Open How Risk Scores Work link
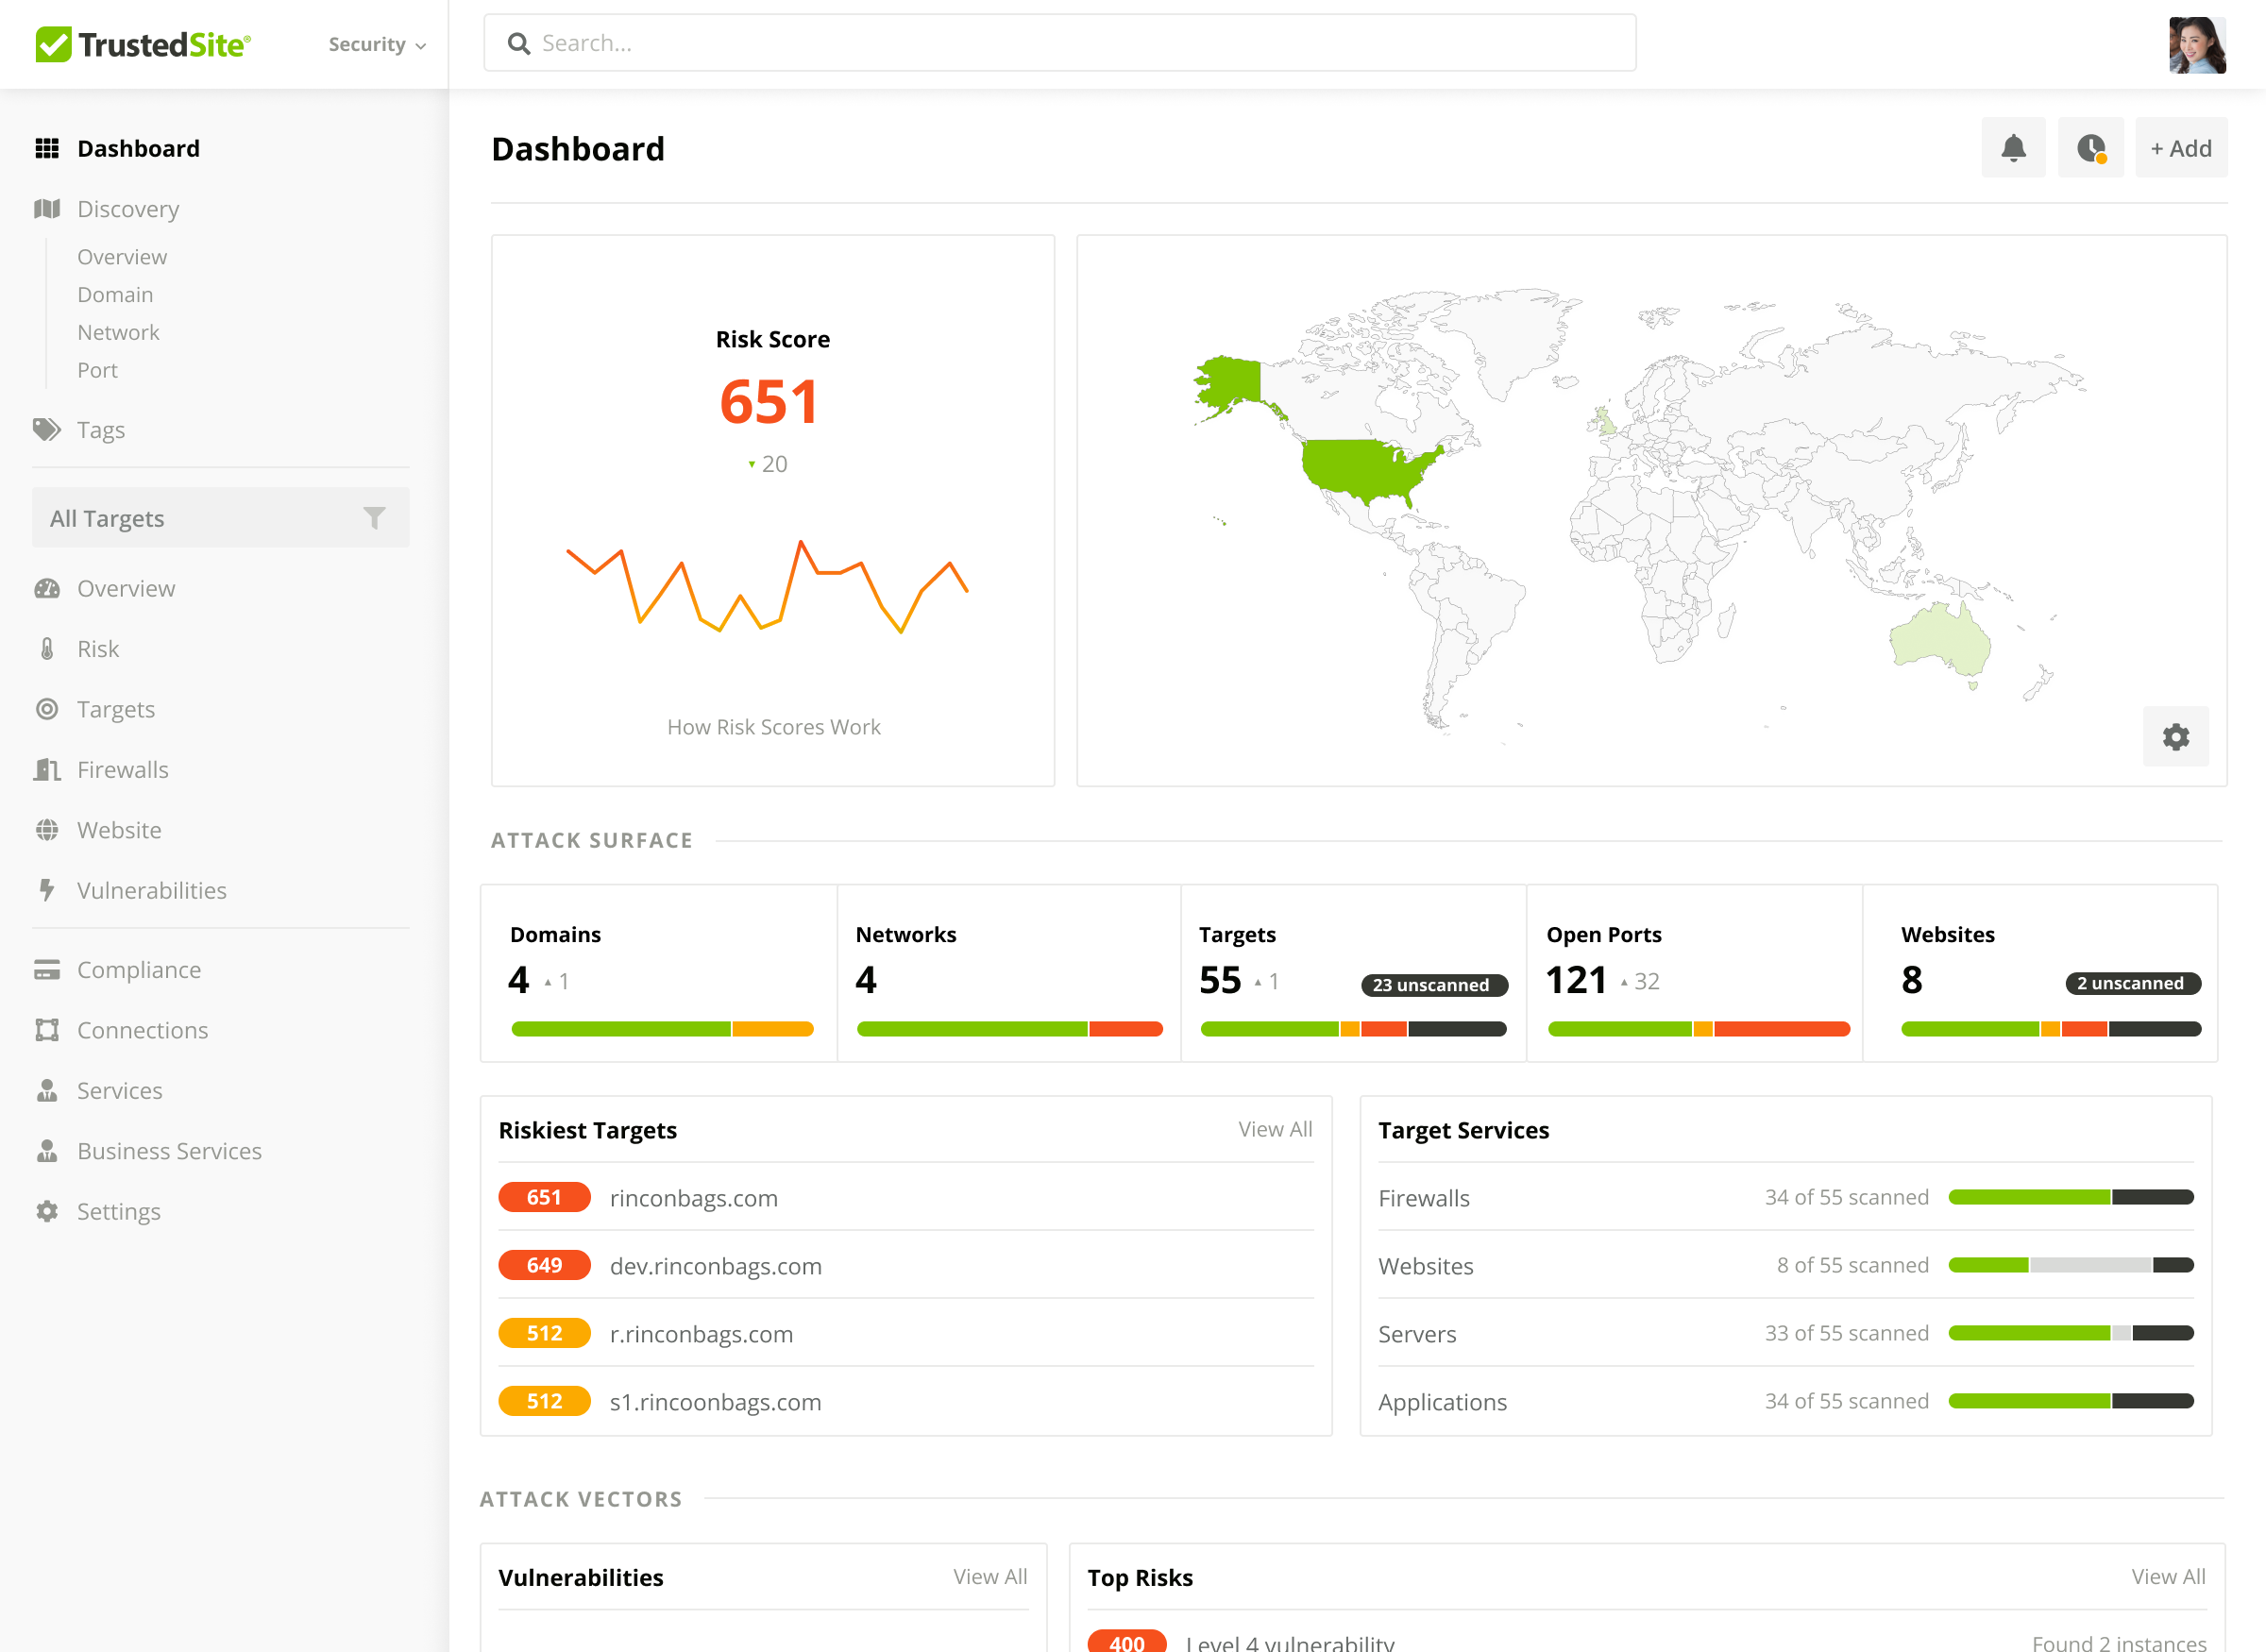The image size is (2266, 1652). point(773,727)
